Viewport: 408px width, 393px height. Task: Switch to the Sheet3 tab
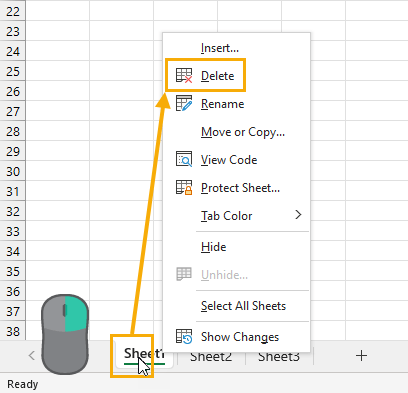point(279,357)
